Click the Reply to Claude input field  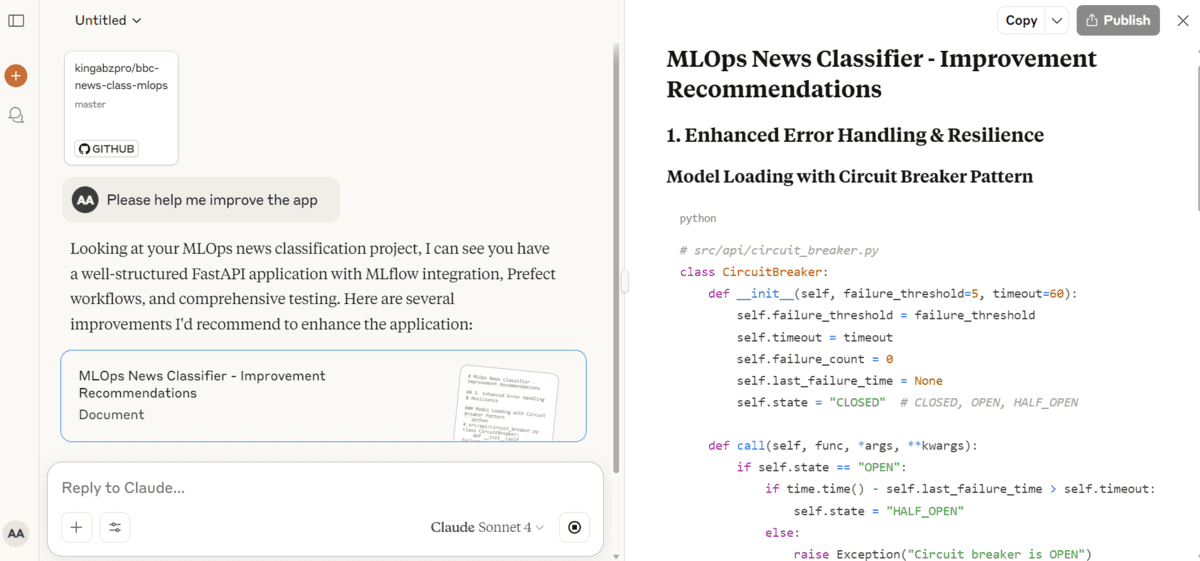pos(325,488)
